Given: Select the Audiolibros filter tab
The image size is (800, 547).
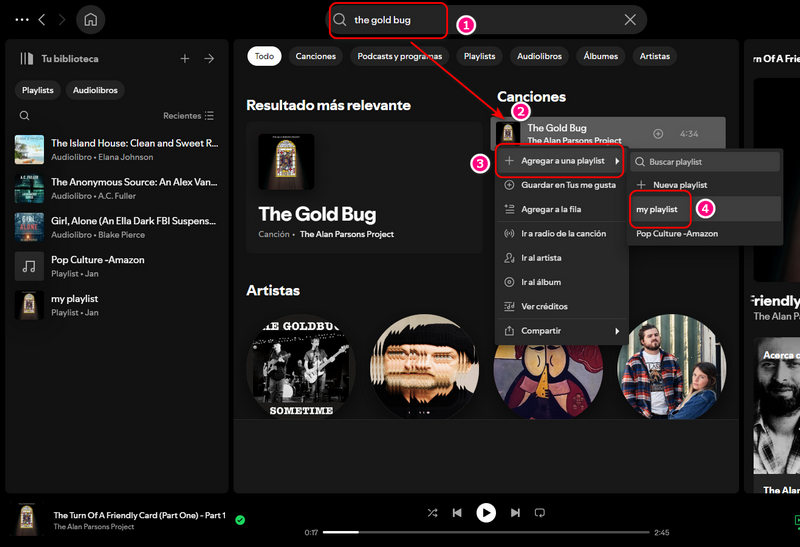Looking at the screenshot, I should pos(539,56).
